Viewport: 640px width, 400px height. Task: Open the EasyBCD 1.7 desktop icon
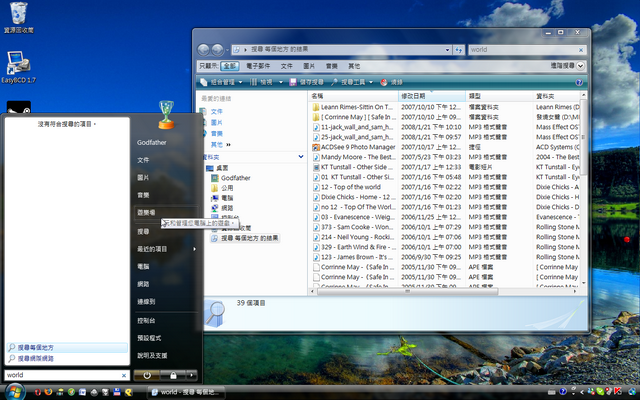pyautogui.click(x=18, y=67)
